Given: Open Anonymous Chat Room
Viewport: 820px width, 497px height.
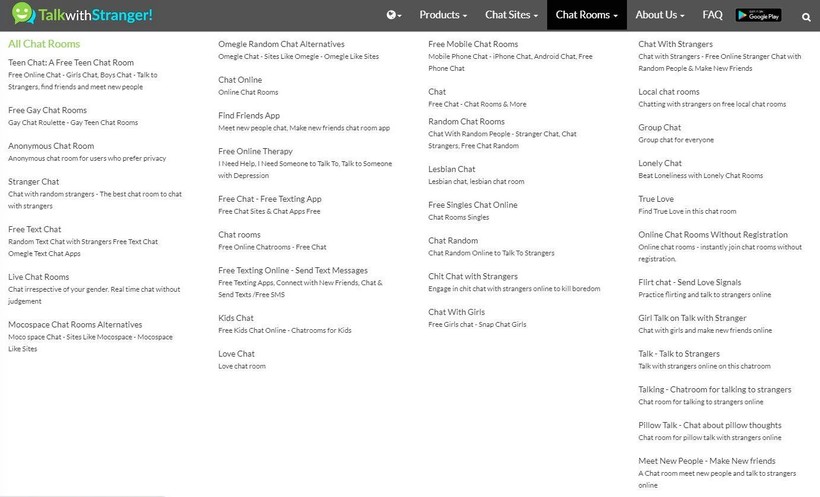Looking at the screenshot, I should coord(51,145).
